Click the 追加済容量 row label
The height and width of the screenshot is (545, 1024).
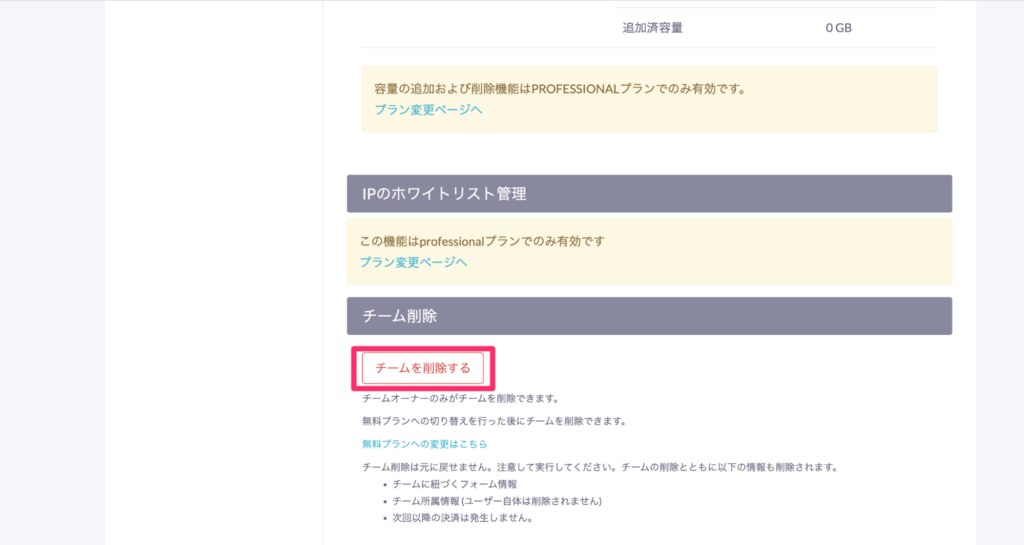tap(652, 27)
